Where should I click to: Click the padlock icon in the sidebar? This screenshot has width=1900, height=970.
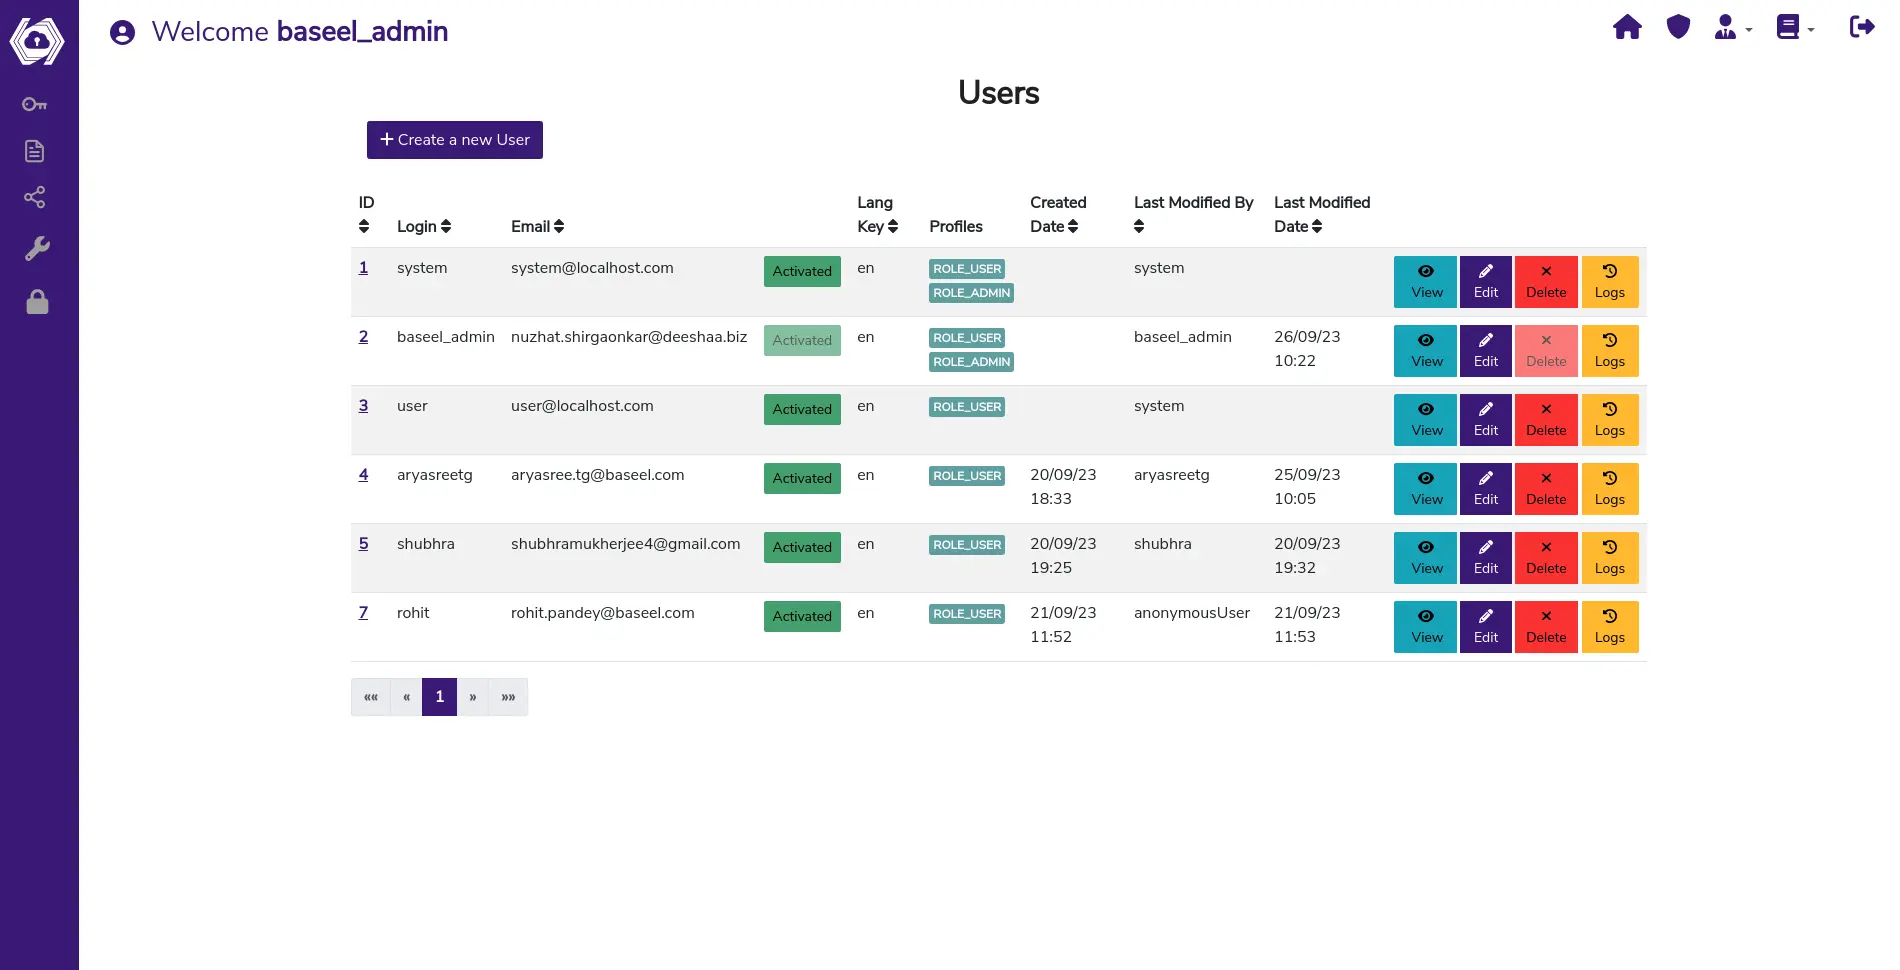tap(37, 302)
